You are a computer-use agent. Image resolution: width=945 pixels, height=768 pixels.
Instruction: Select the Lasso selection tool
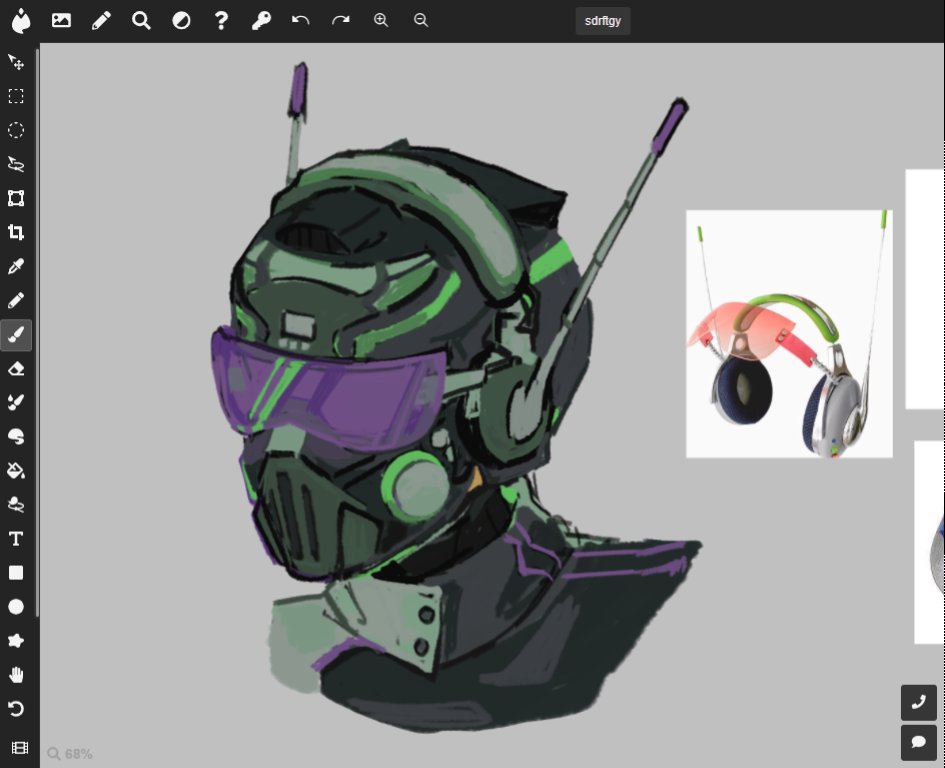[x=16, y=164]
